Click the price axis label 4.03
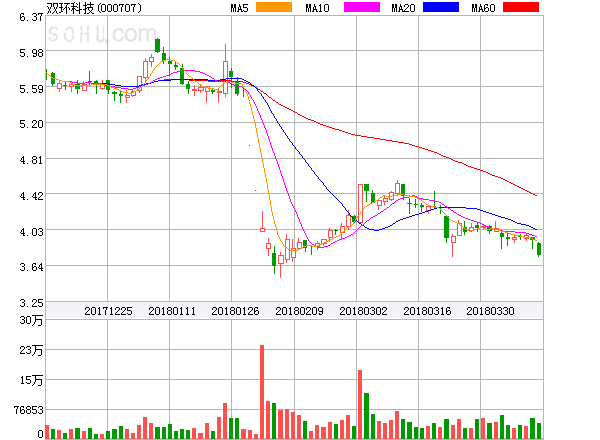Image resolution: width=600 pixels, height=440 pixels. pos(31,232)
